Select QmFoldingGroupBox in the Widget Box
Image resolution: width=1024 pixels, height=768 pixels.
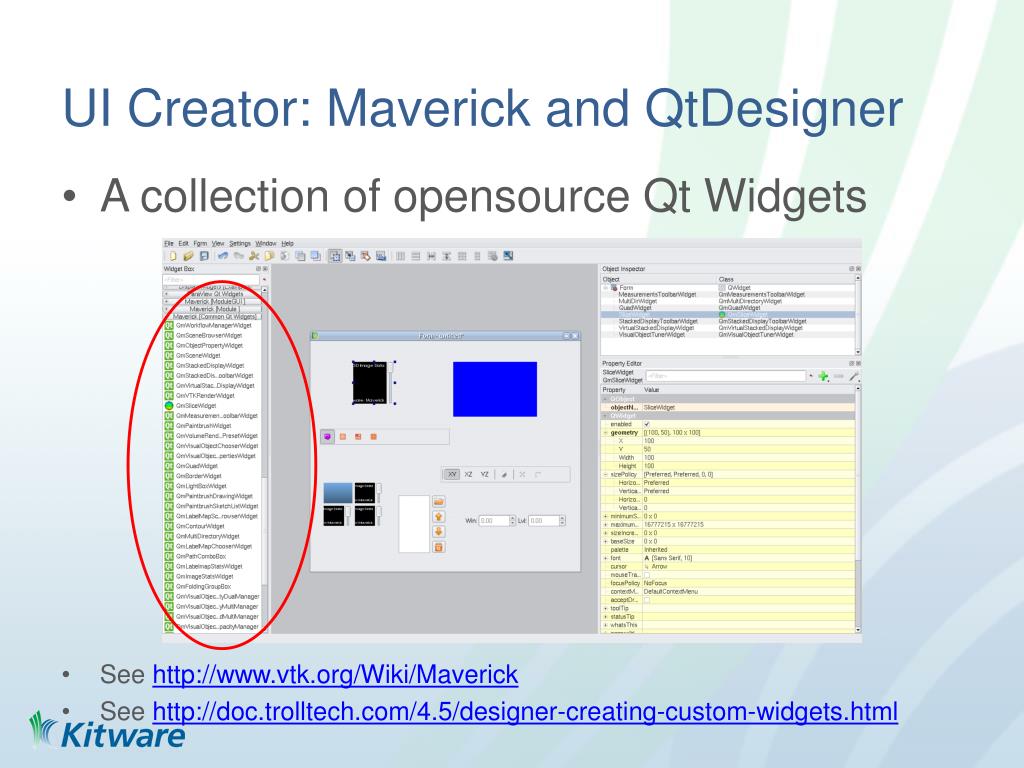pos(203,586)
